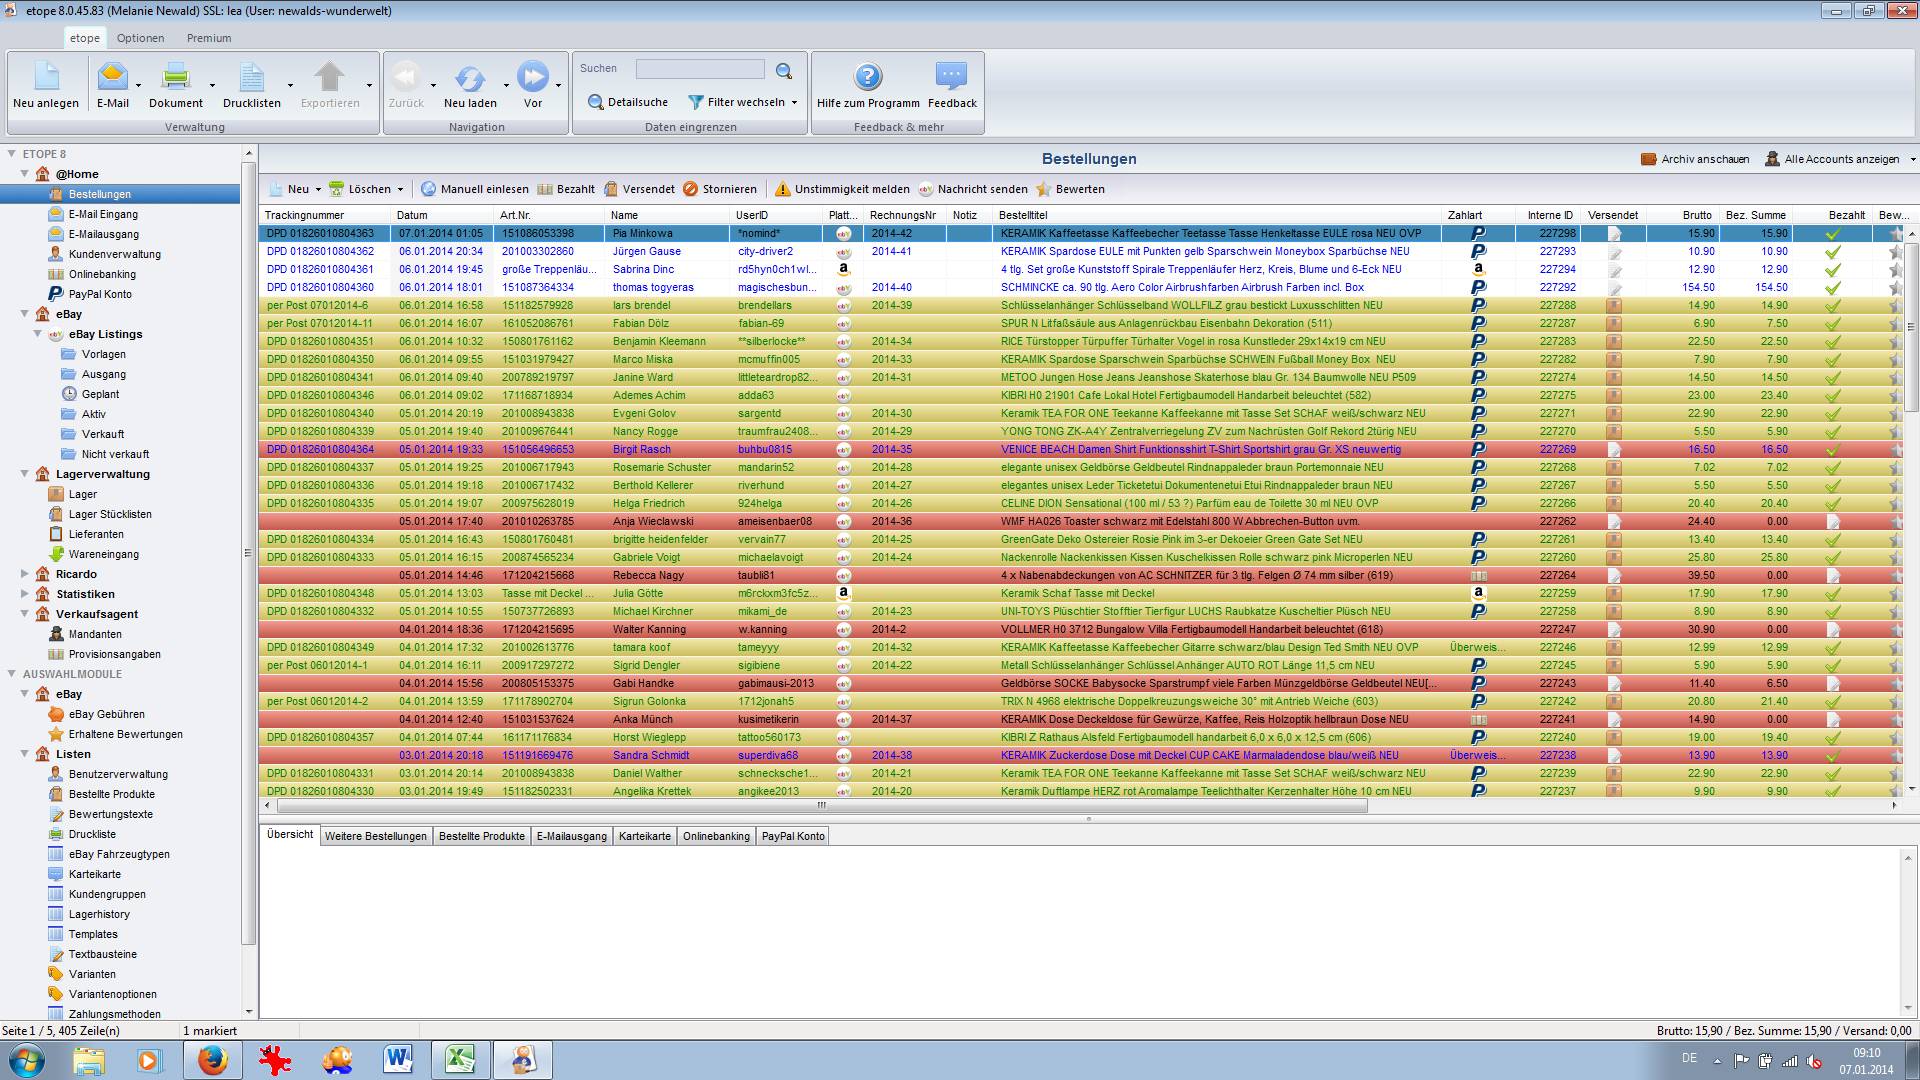Image resolution: width=1920 pixels, height=1080 pixels.
Task: Click Neu laden refresh icon
Action: point(469,78)
